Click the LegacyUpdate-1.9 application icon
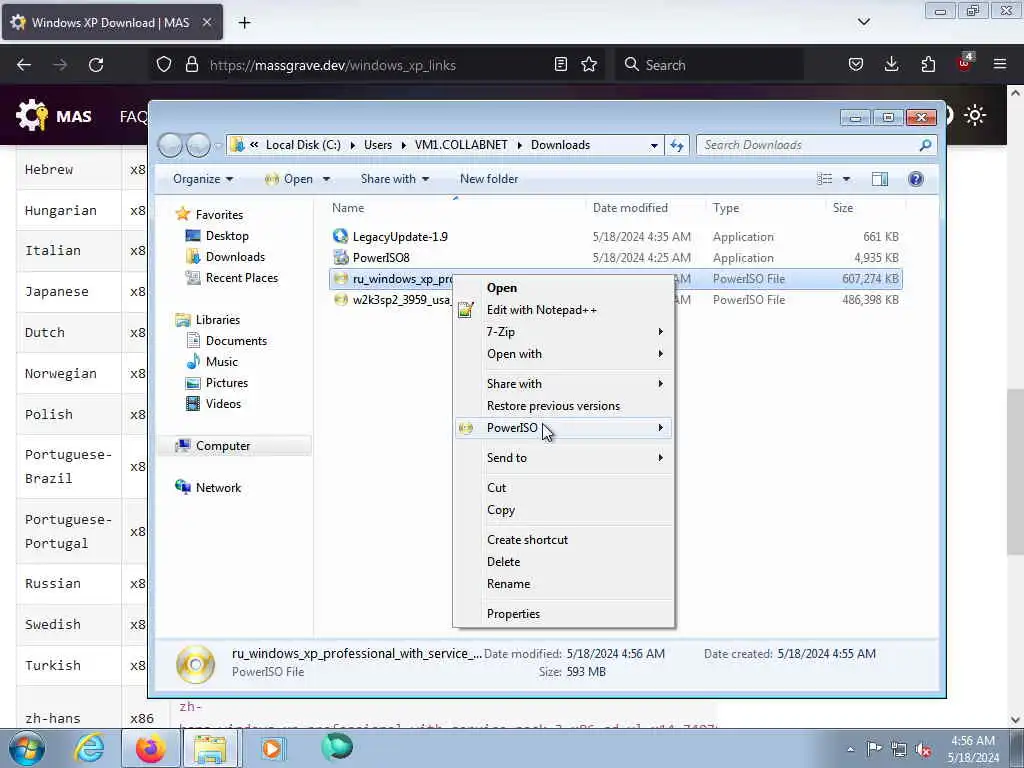 click(x=340, y=236)
